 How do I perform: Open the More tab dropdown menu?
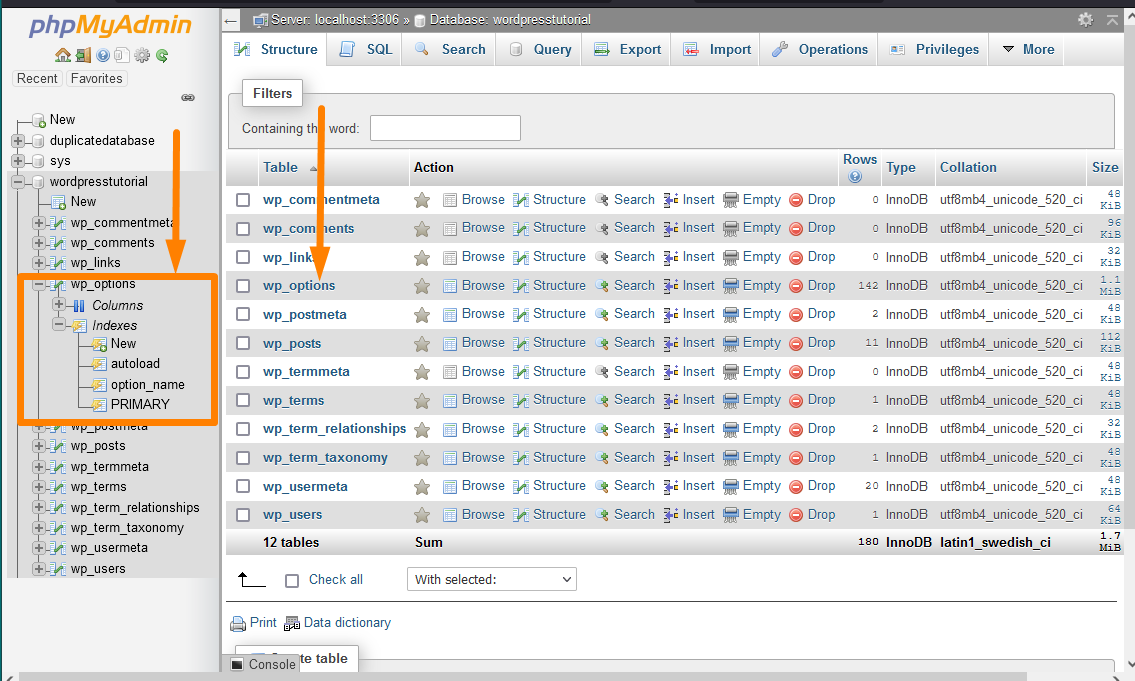(1028, 49)
